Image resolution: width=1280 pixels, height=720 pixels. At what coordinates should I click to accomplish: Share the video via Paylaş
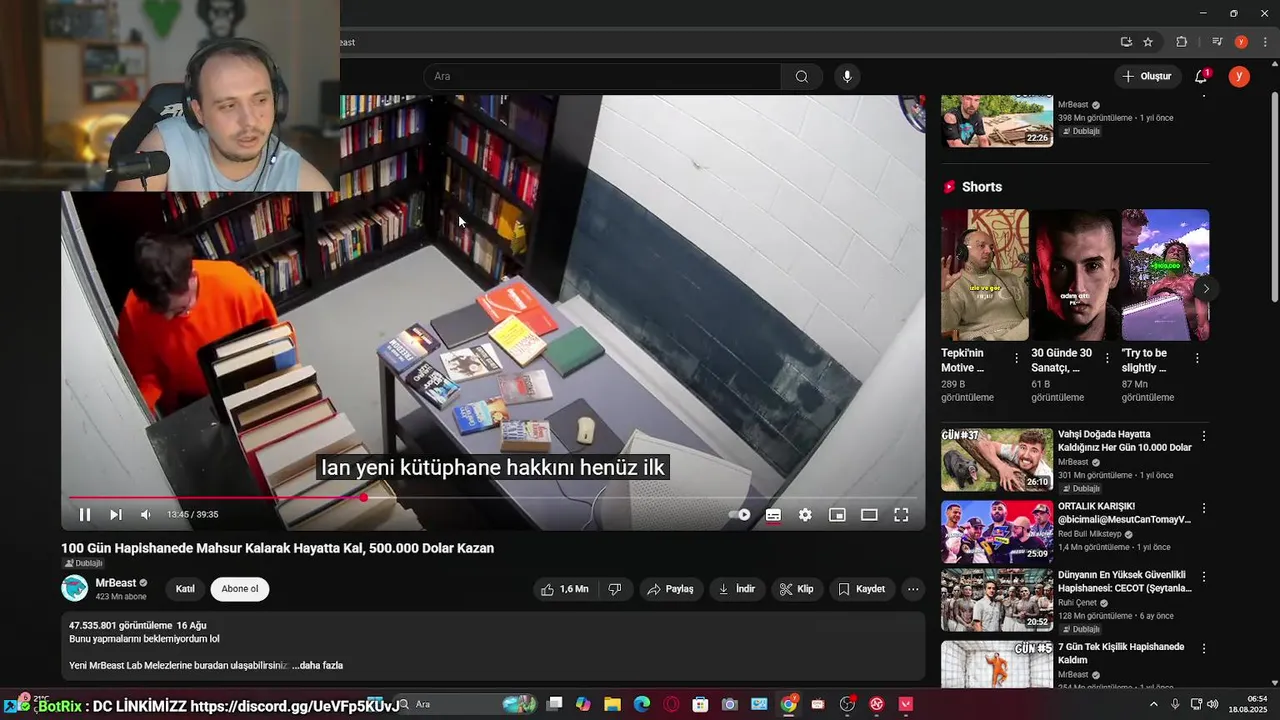pyautogui.click(x=670, y=589)
